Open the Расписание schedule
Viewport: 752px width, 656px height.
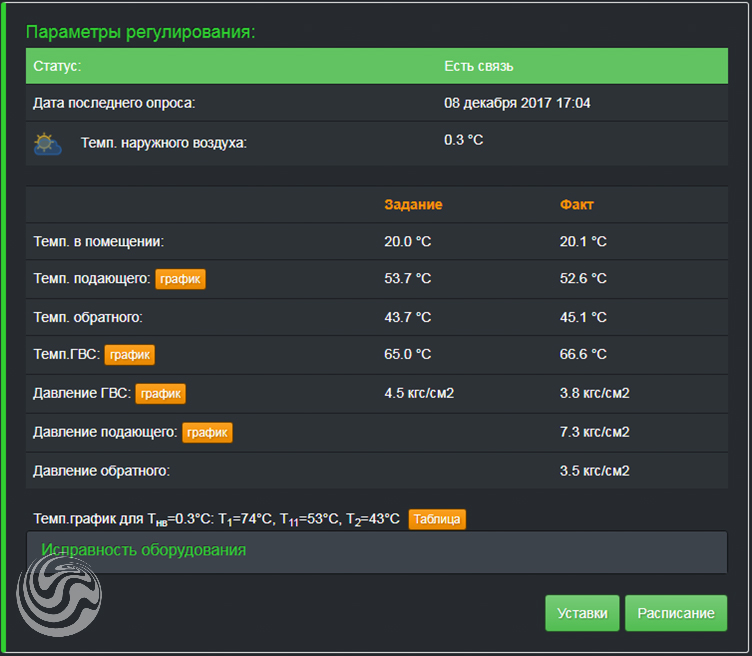click(x=675, y=613)
